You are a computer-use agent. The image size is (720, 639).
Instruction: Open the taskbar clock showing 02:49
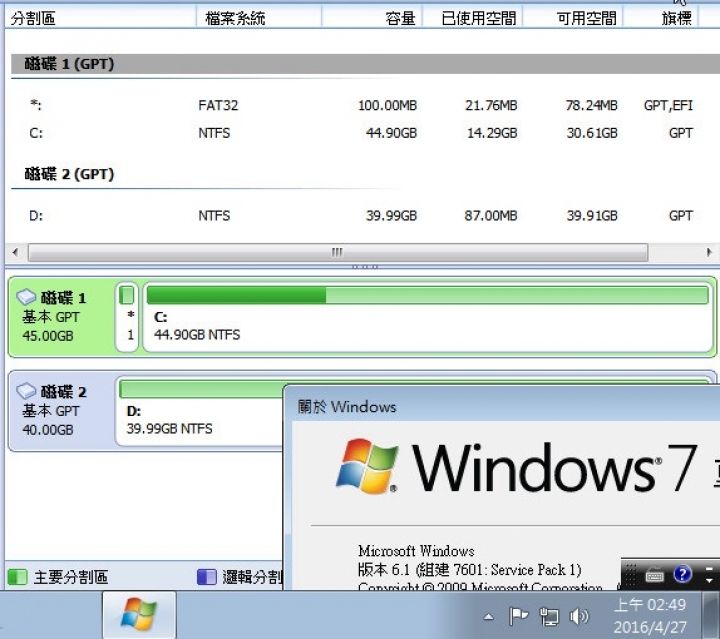650,616
